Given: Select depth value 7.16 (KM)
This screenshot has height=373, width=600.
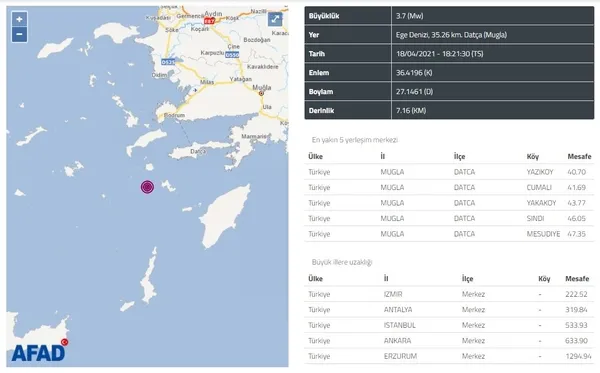Looking at the screenshot, I should click(411, 111).
